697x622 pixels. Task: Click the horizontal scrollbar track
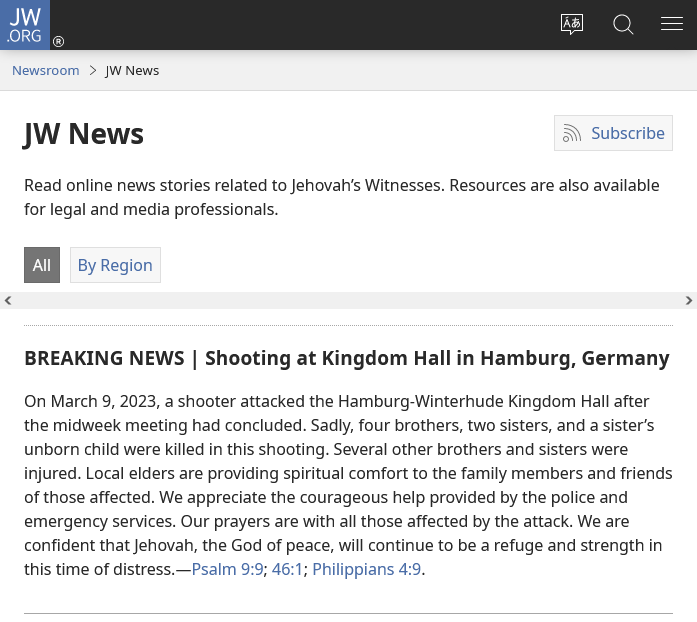point(348,300)
